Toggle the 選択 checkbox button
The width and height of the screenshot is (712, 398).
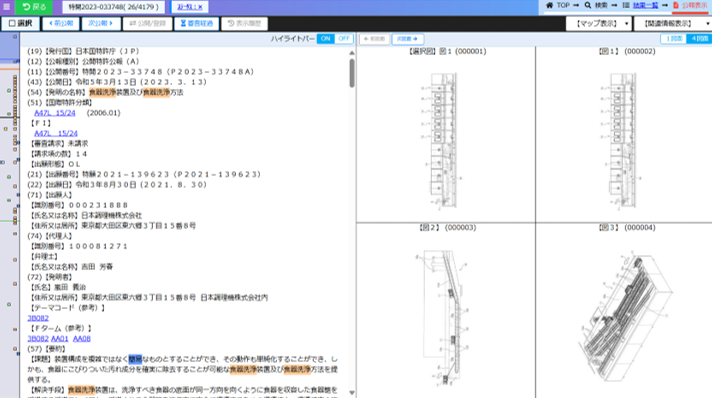(20, 23)
